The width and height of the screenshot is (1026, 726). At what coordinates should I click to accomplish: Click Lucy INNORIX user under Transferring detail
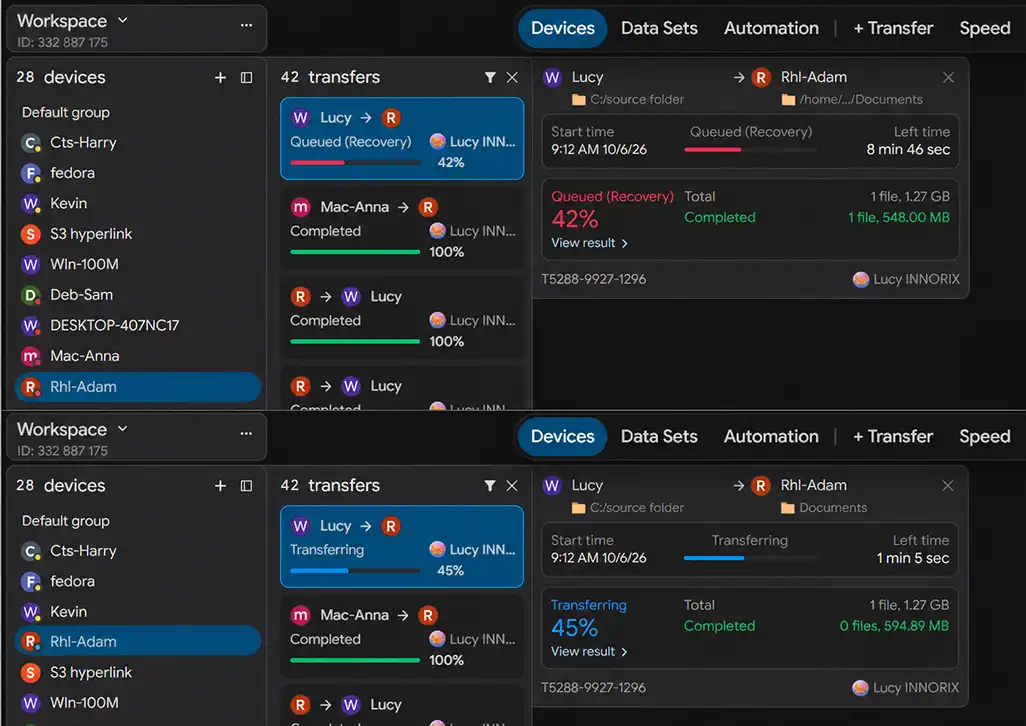tap(906, 688)
